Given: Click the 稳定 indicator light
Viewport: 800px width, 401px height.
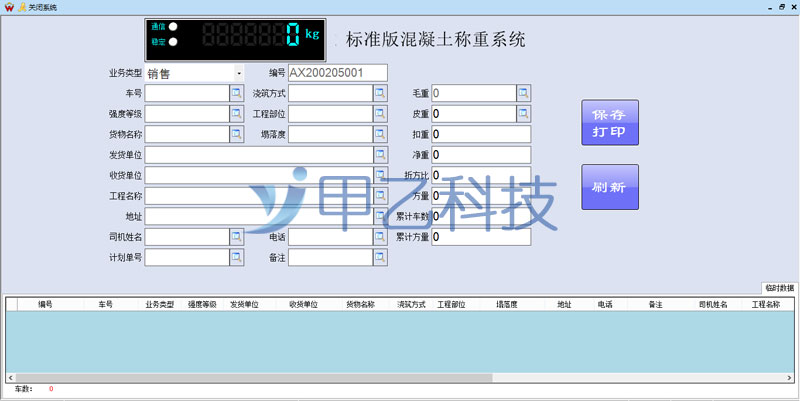Looking at the screenshot, I should (x=173, y=42).
